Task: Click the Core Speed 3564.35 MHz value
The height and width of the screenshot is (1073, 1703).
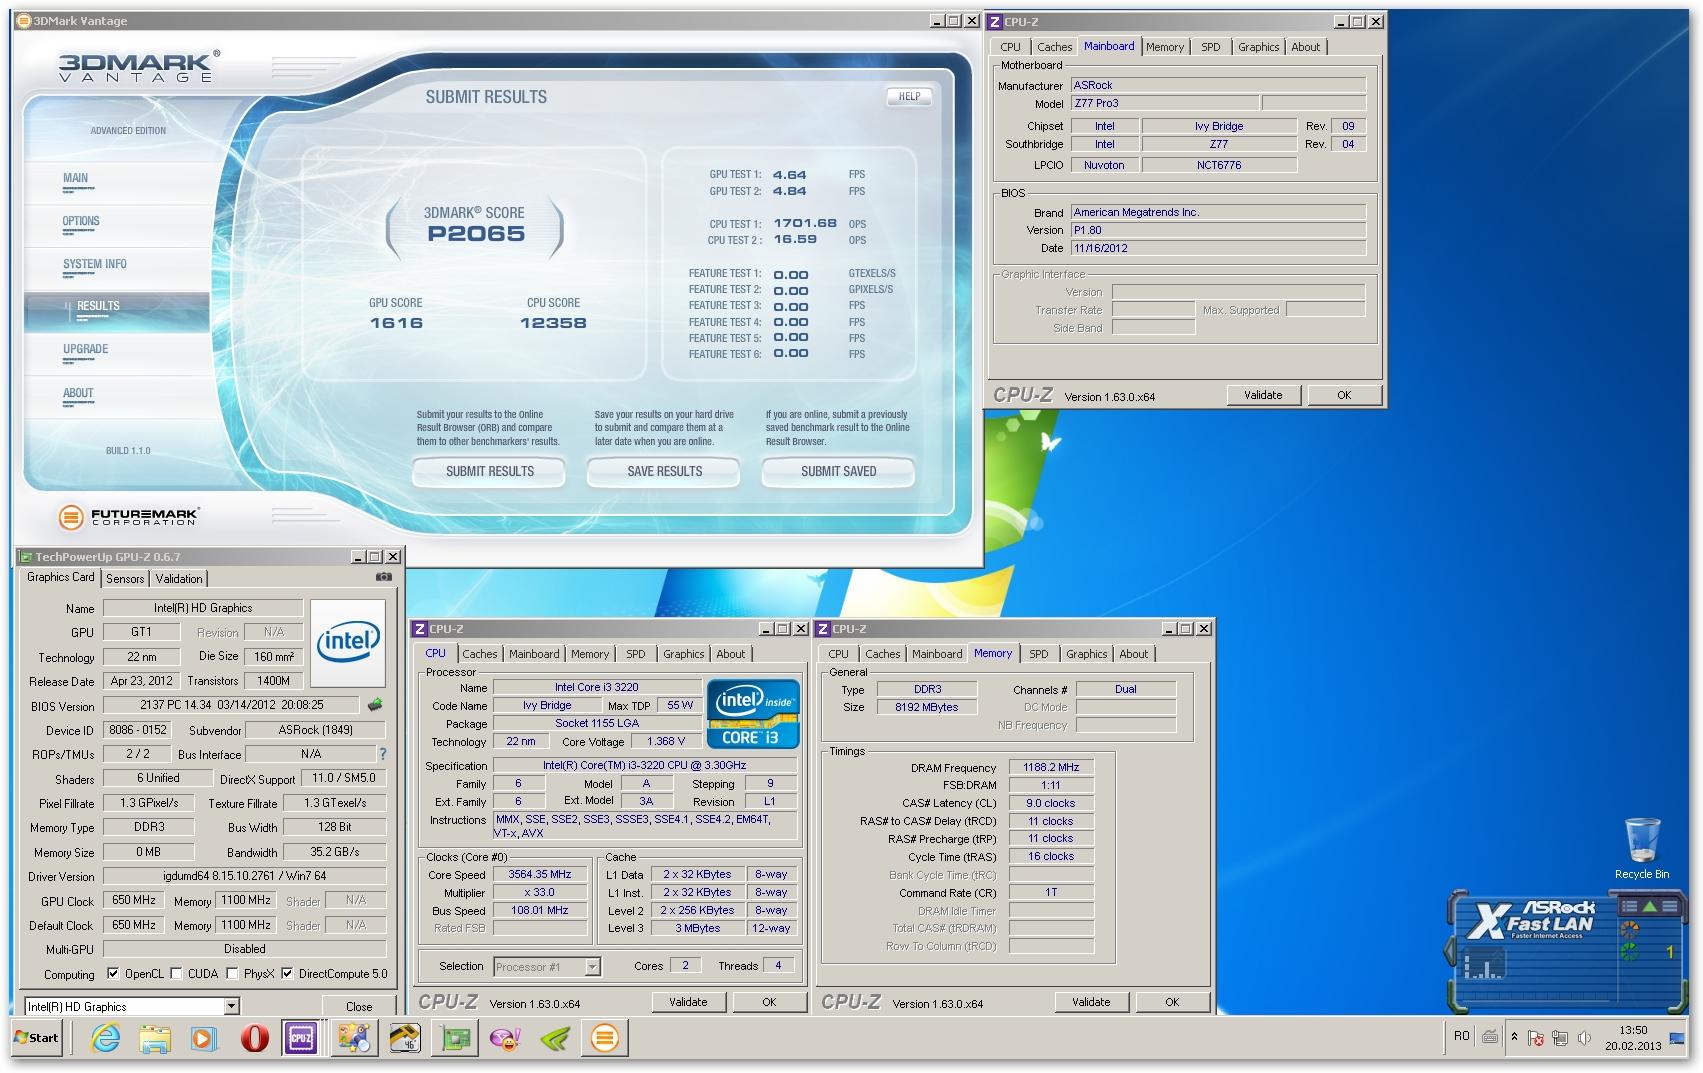Action: [x=540, y=875]
